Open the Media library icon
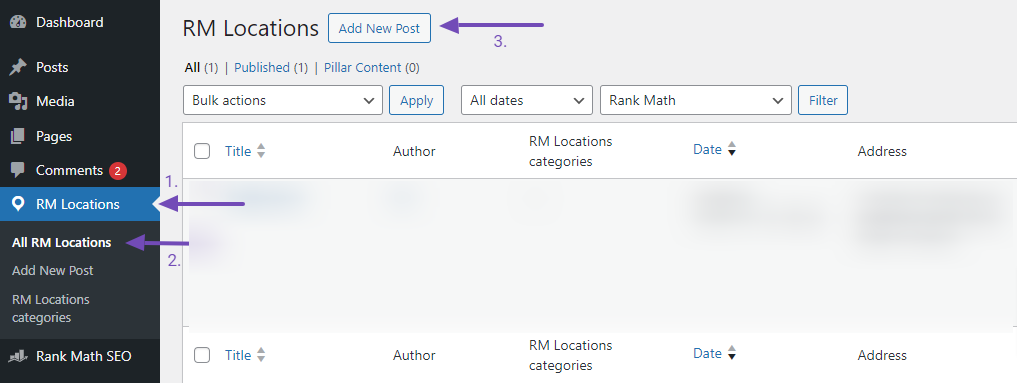The width and height of the screenshot is (1017, 383). (x=18, y=102)
